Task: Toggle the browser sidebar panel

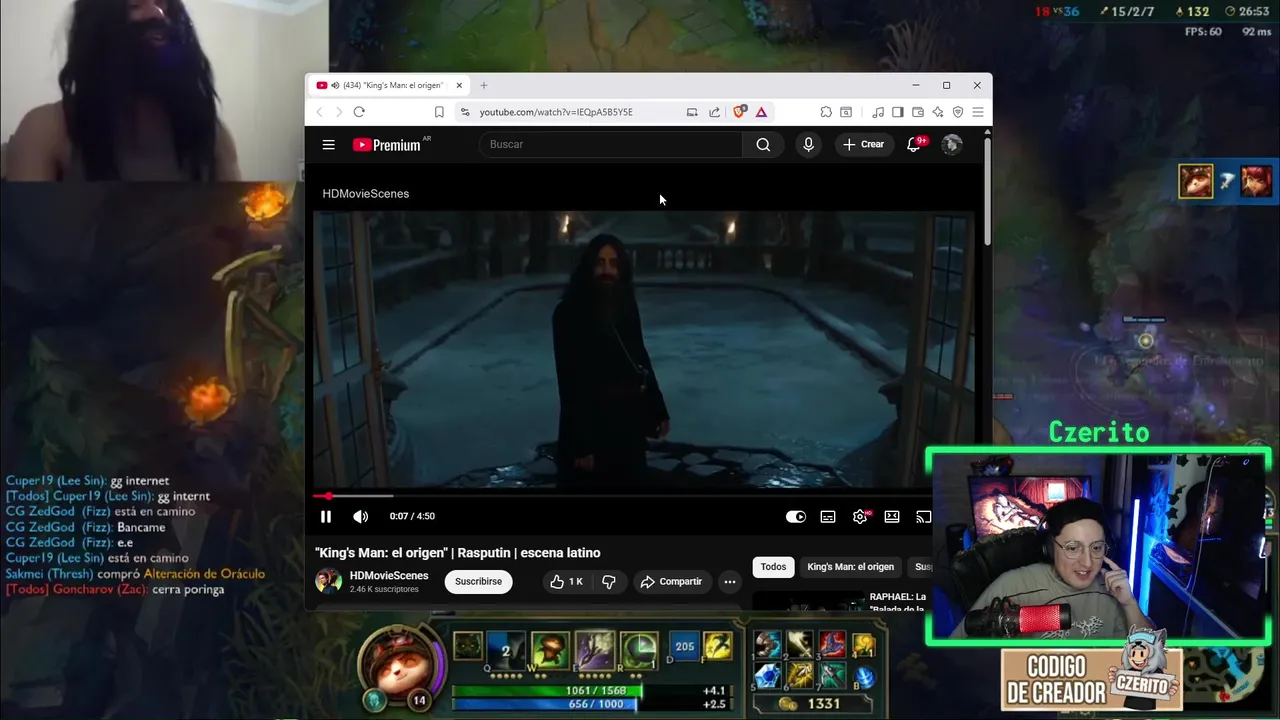Action: 898,112
